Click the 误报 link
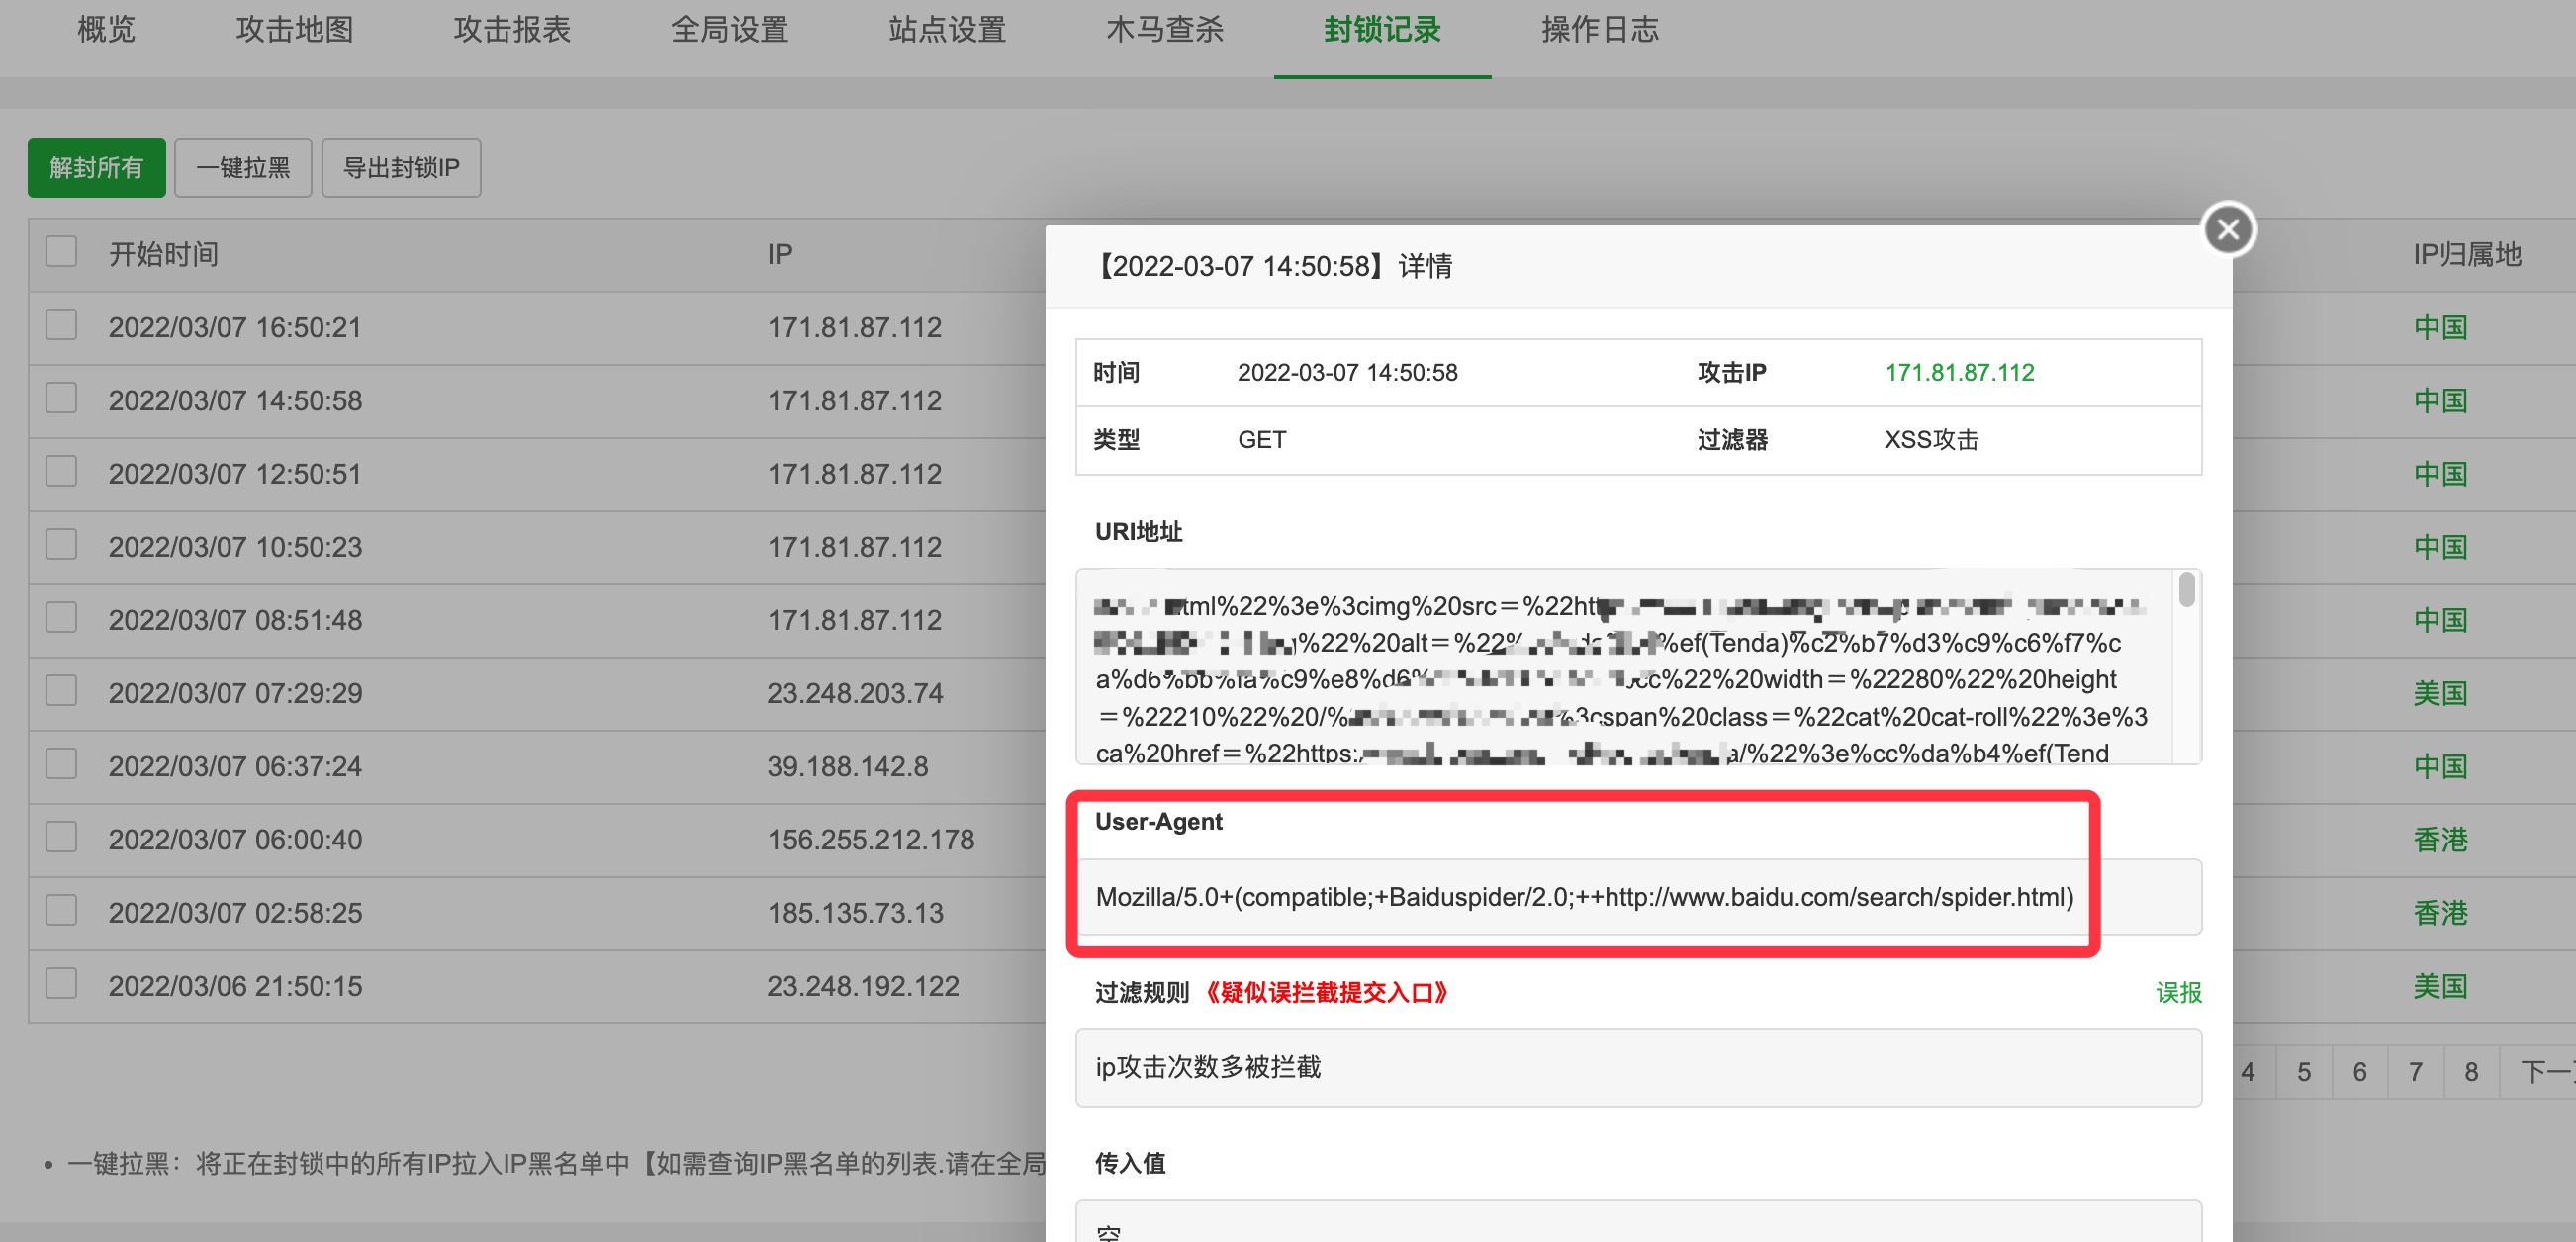The height and width of the screenshot is (1242, 2576). (x=2180, y=992)
